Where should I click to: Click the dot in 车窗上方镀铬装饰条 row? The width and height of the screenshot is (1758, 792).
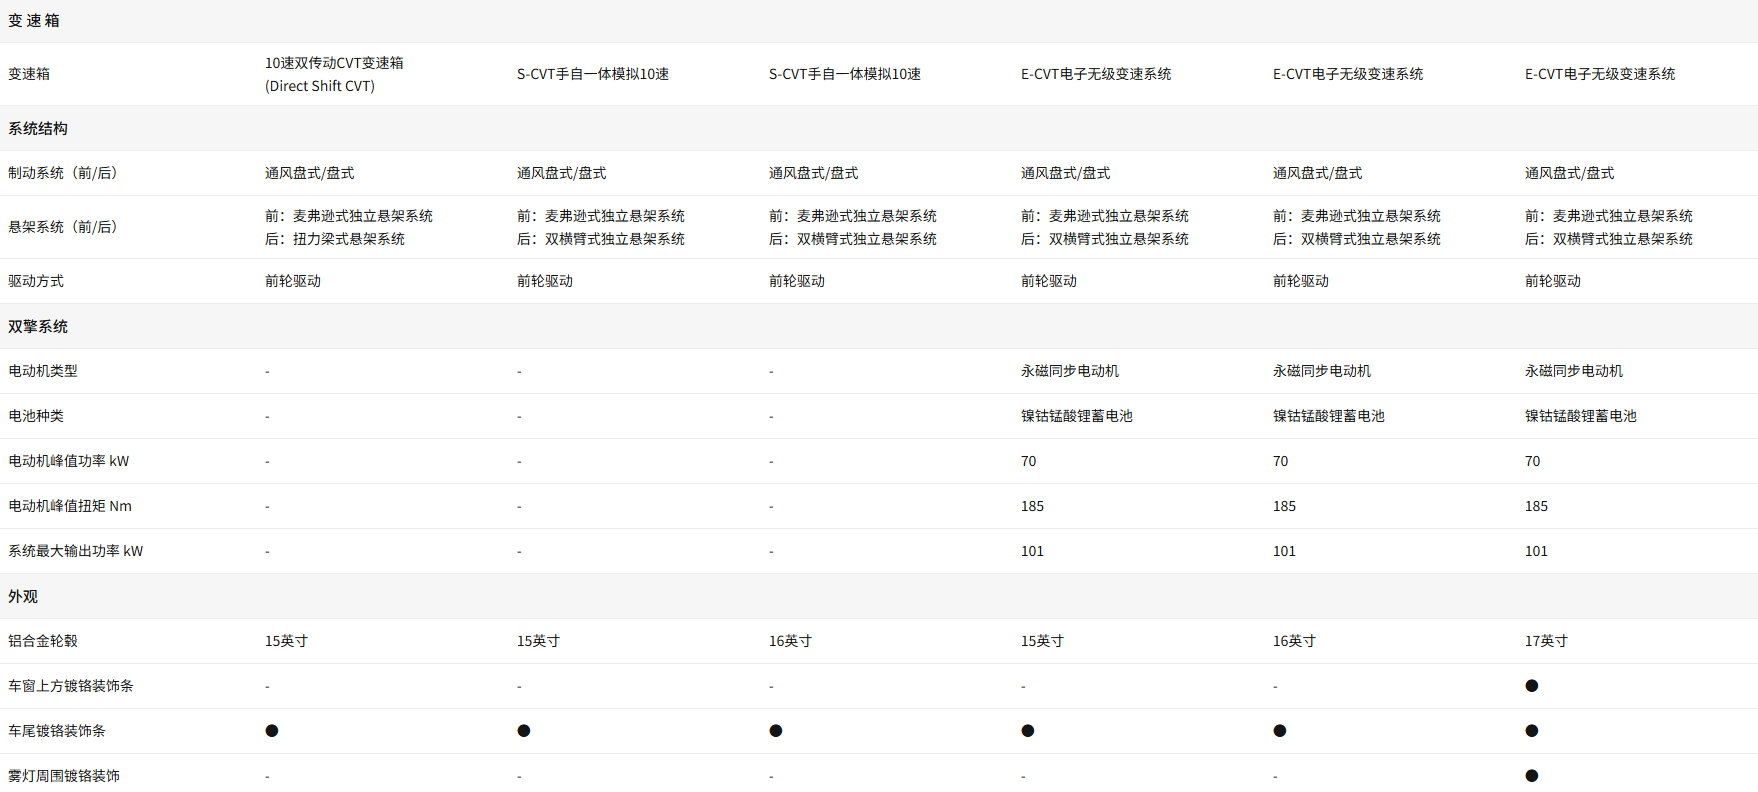[1531, 686]
